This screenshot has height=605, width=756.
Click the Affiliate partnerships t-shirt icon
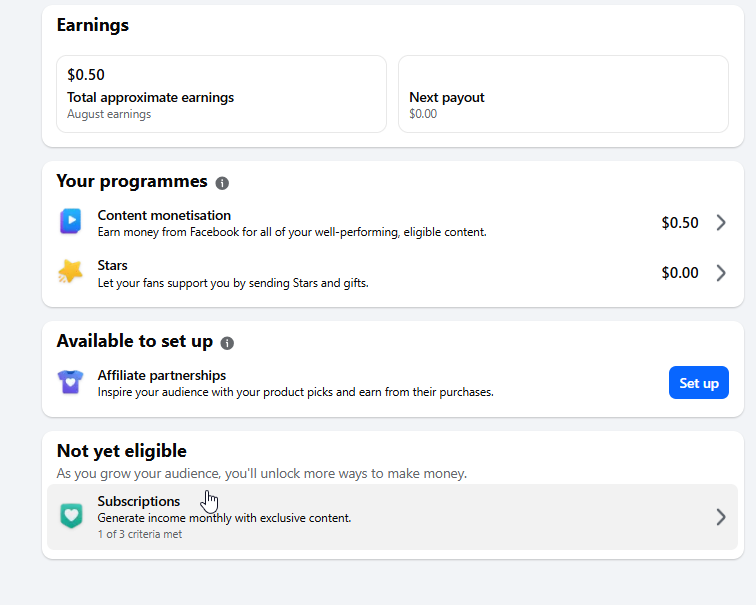pos(70,382)
